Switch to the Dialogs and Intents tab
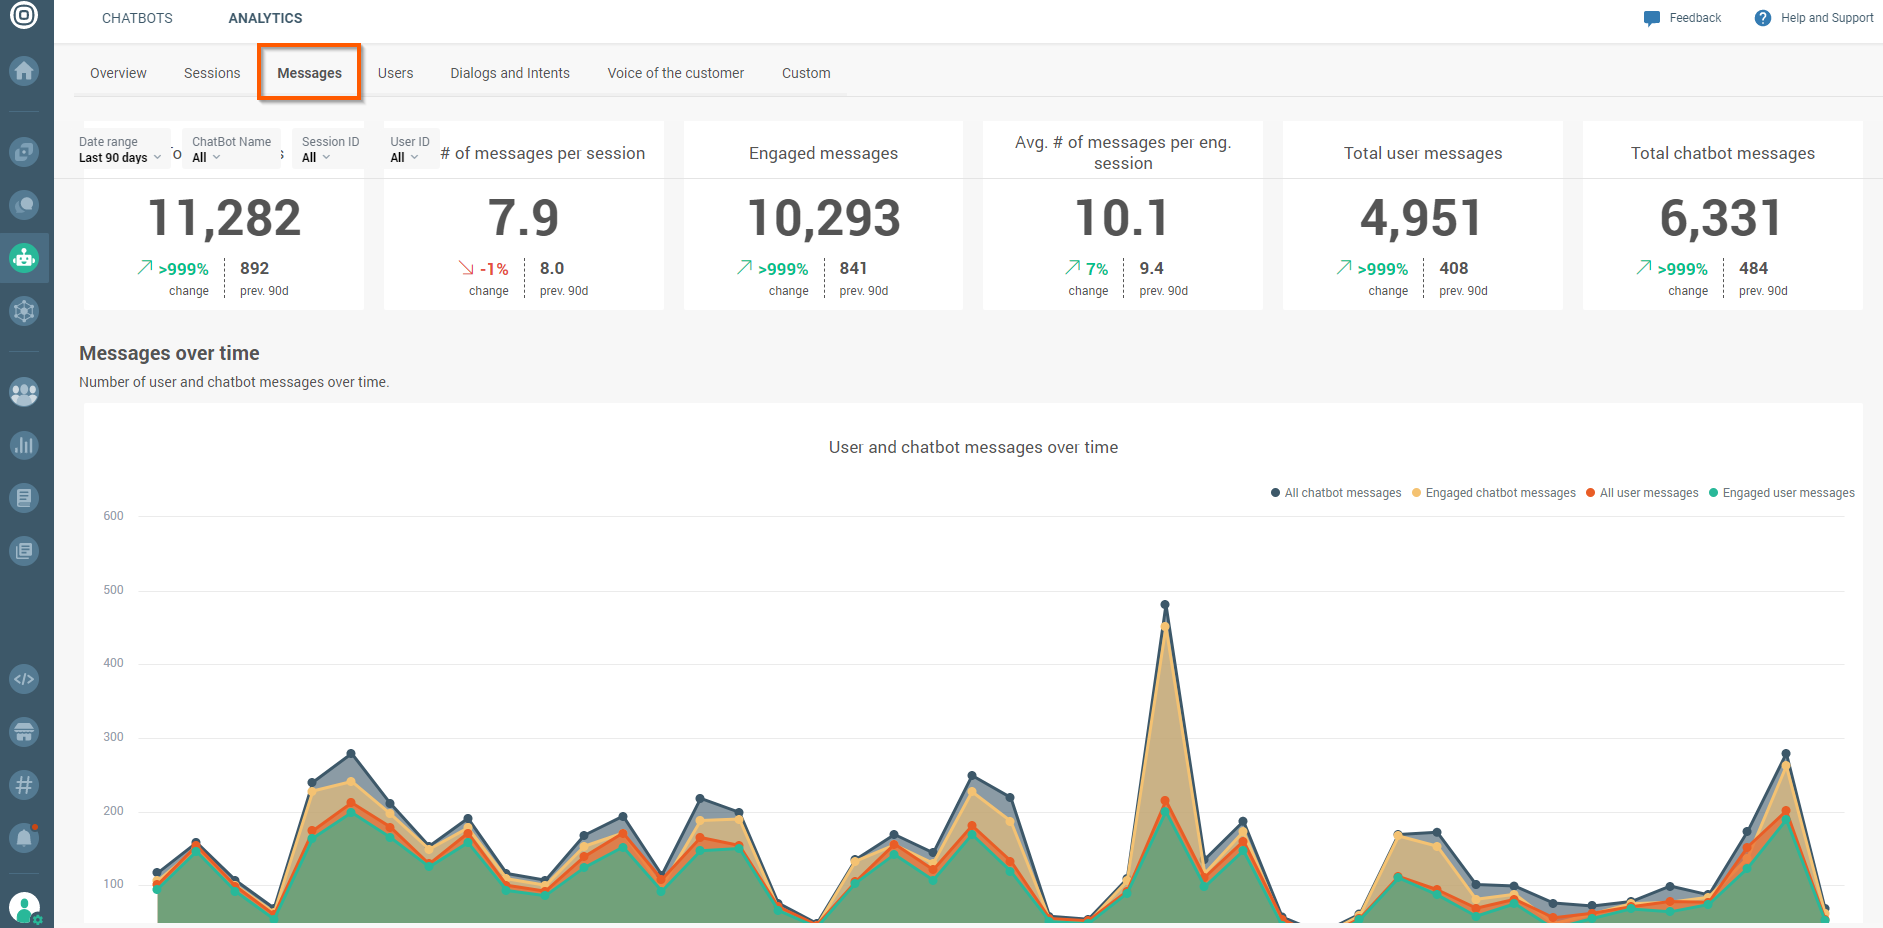This screenshot has height=928, width=1883. (510, 72)
